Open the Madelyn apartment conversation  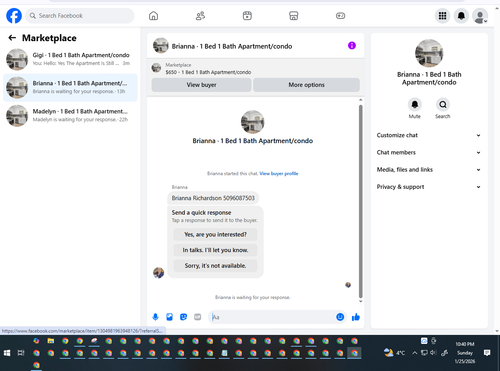(70, 116)
